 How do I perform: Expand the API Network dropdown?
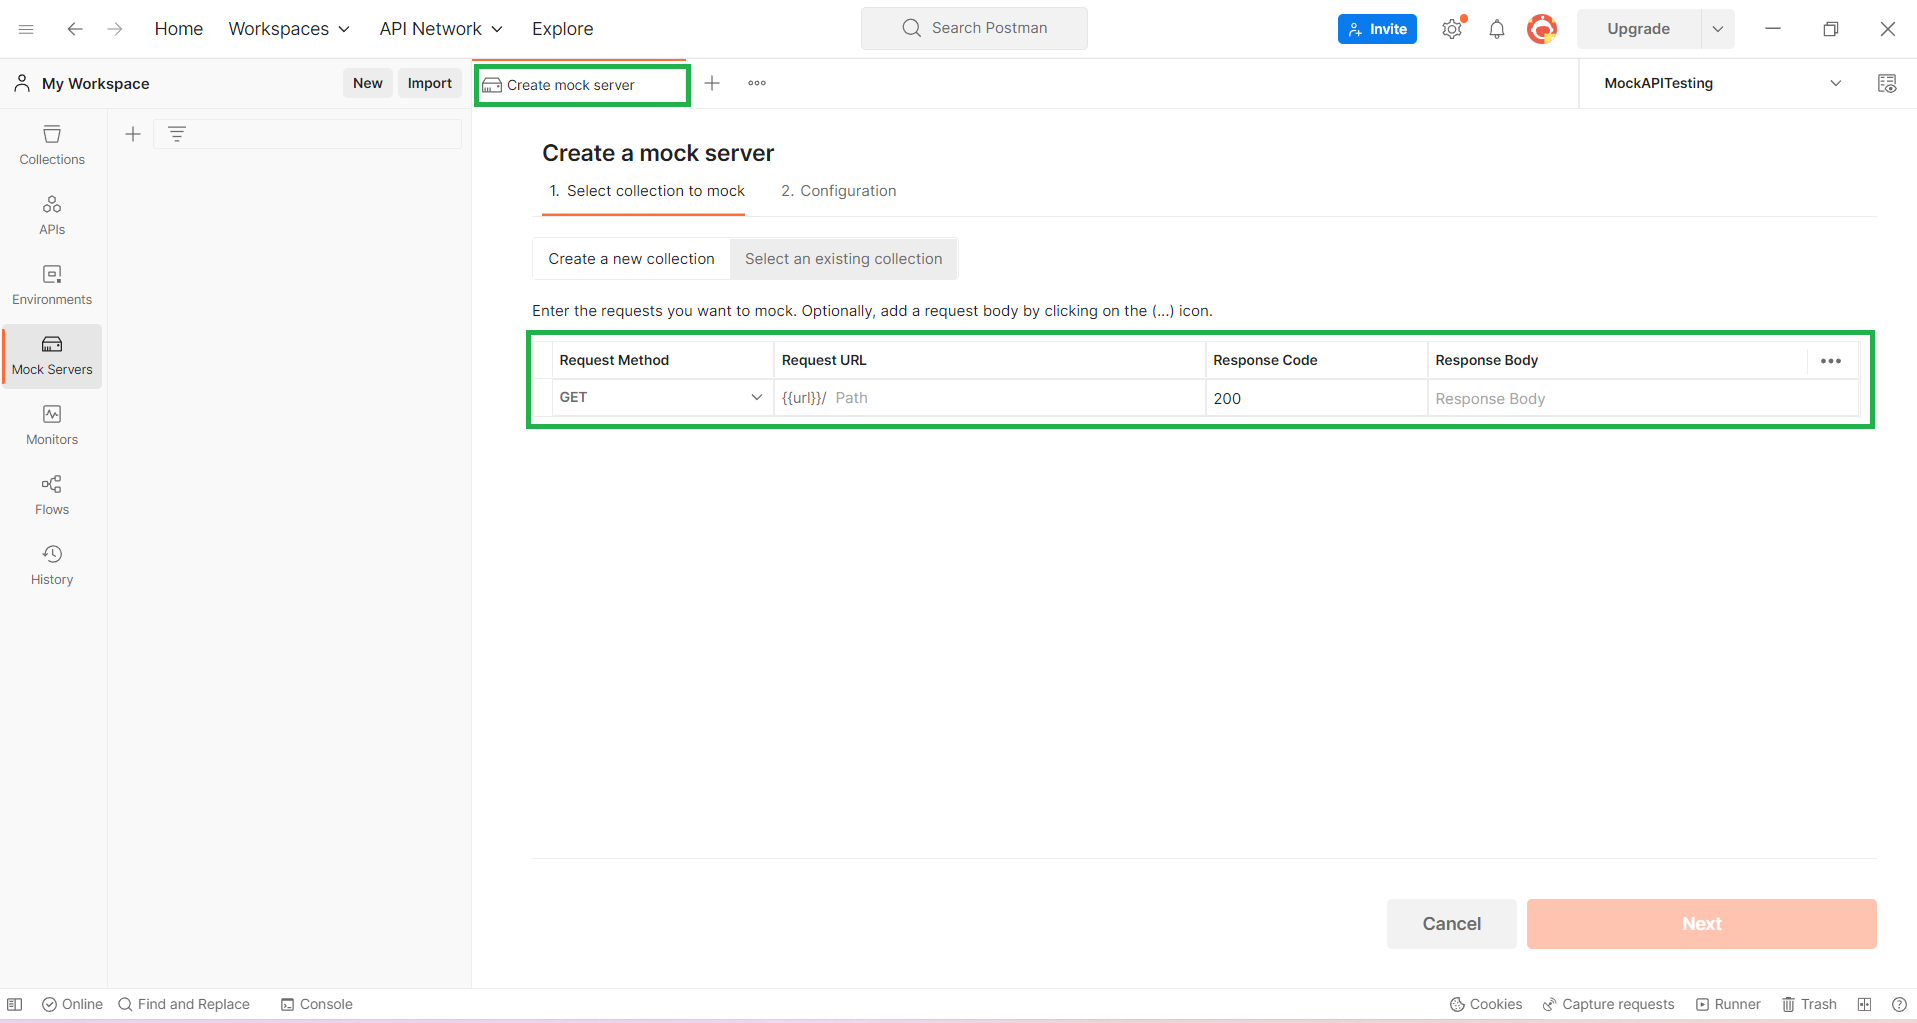441,29
